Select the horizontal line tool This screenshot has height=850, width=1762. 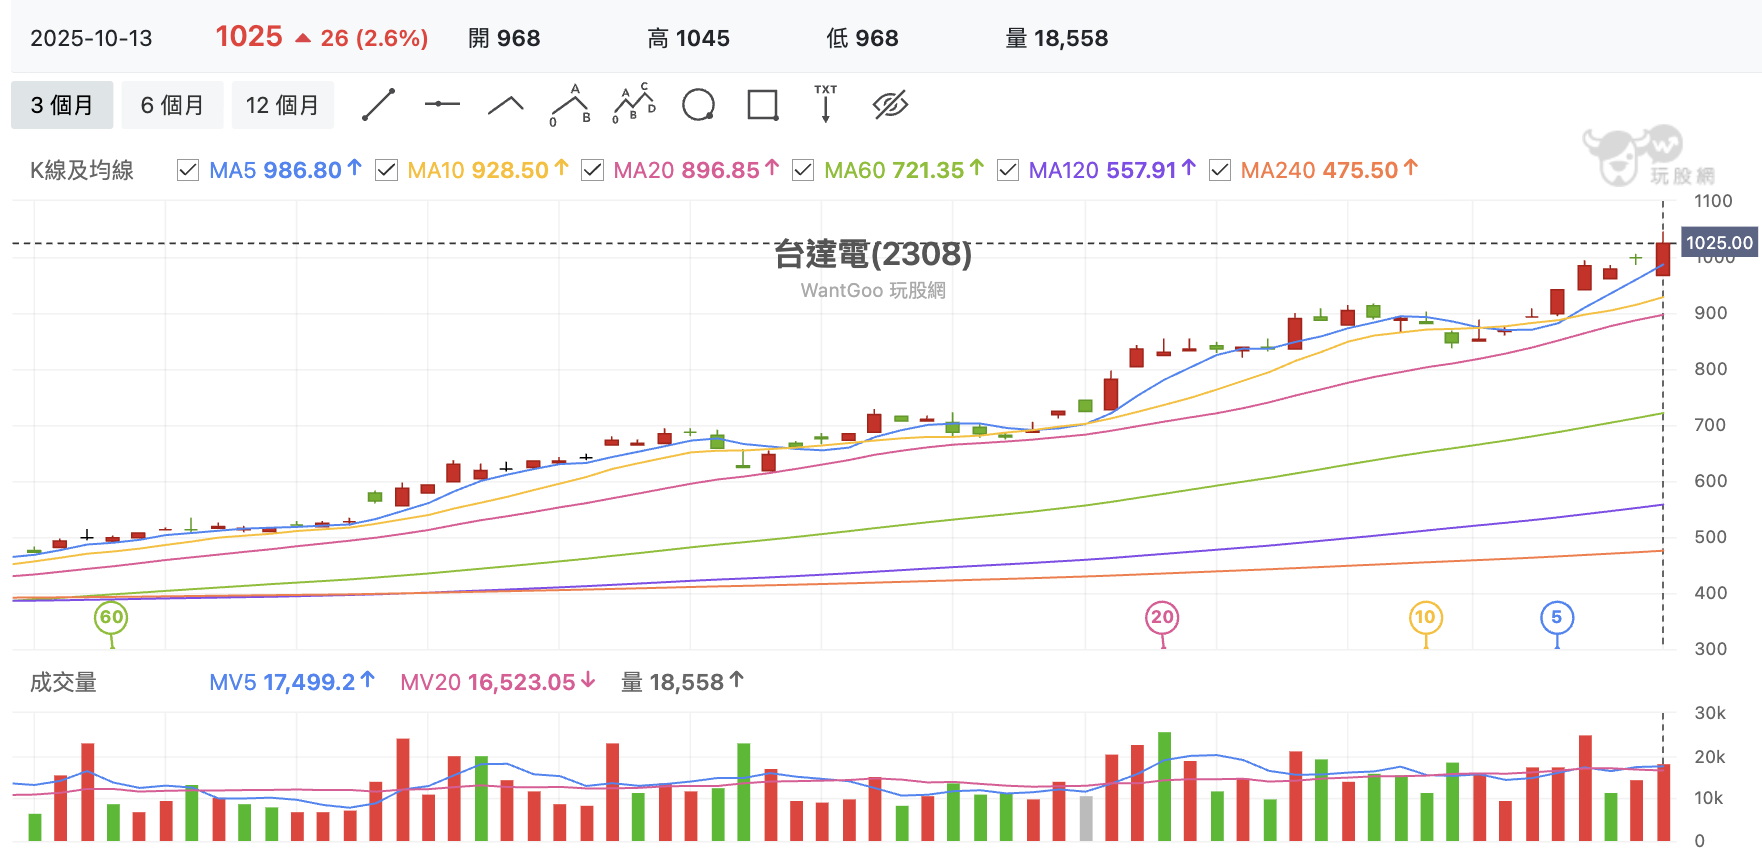pyautogui.click(x=442, y=104)
